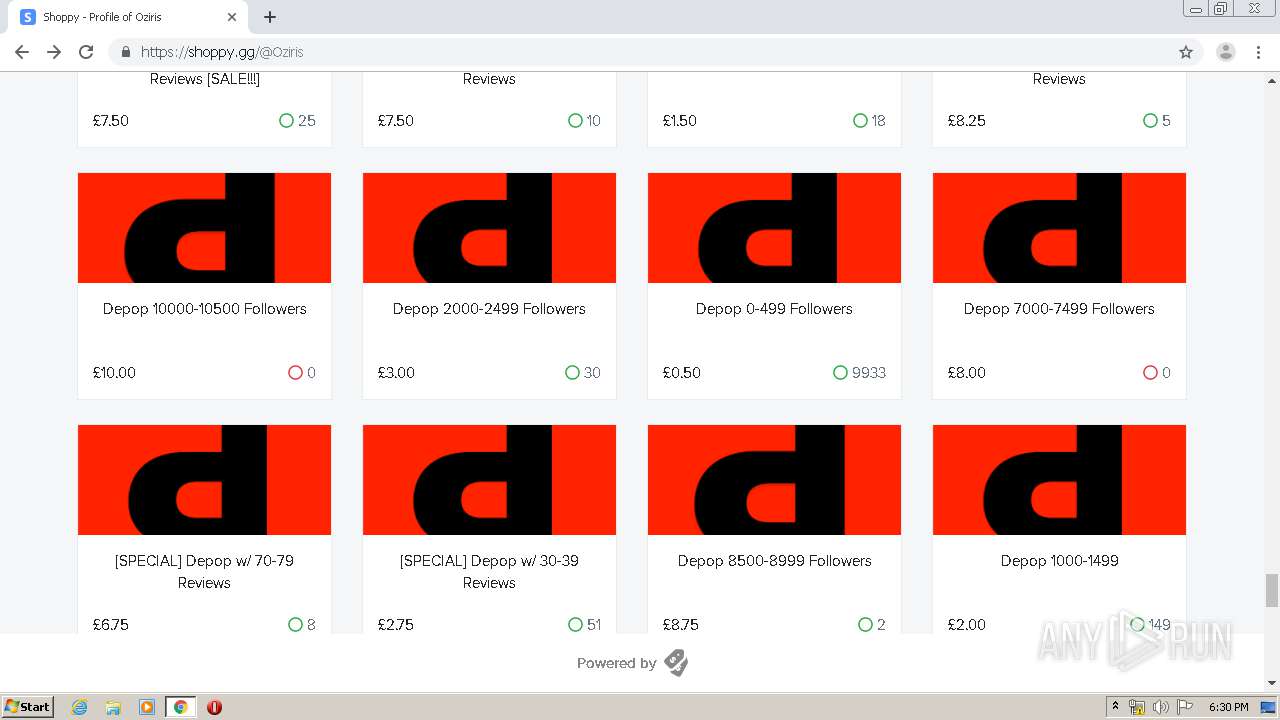Click the 6:30 PM taskbar clock
The image size is (1280, 720).
(x=1228, y=707)
